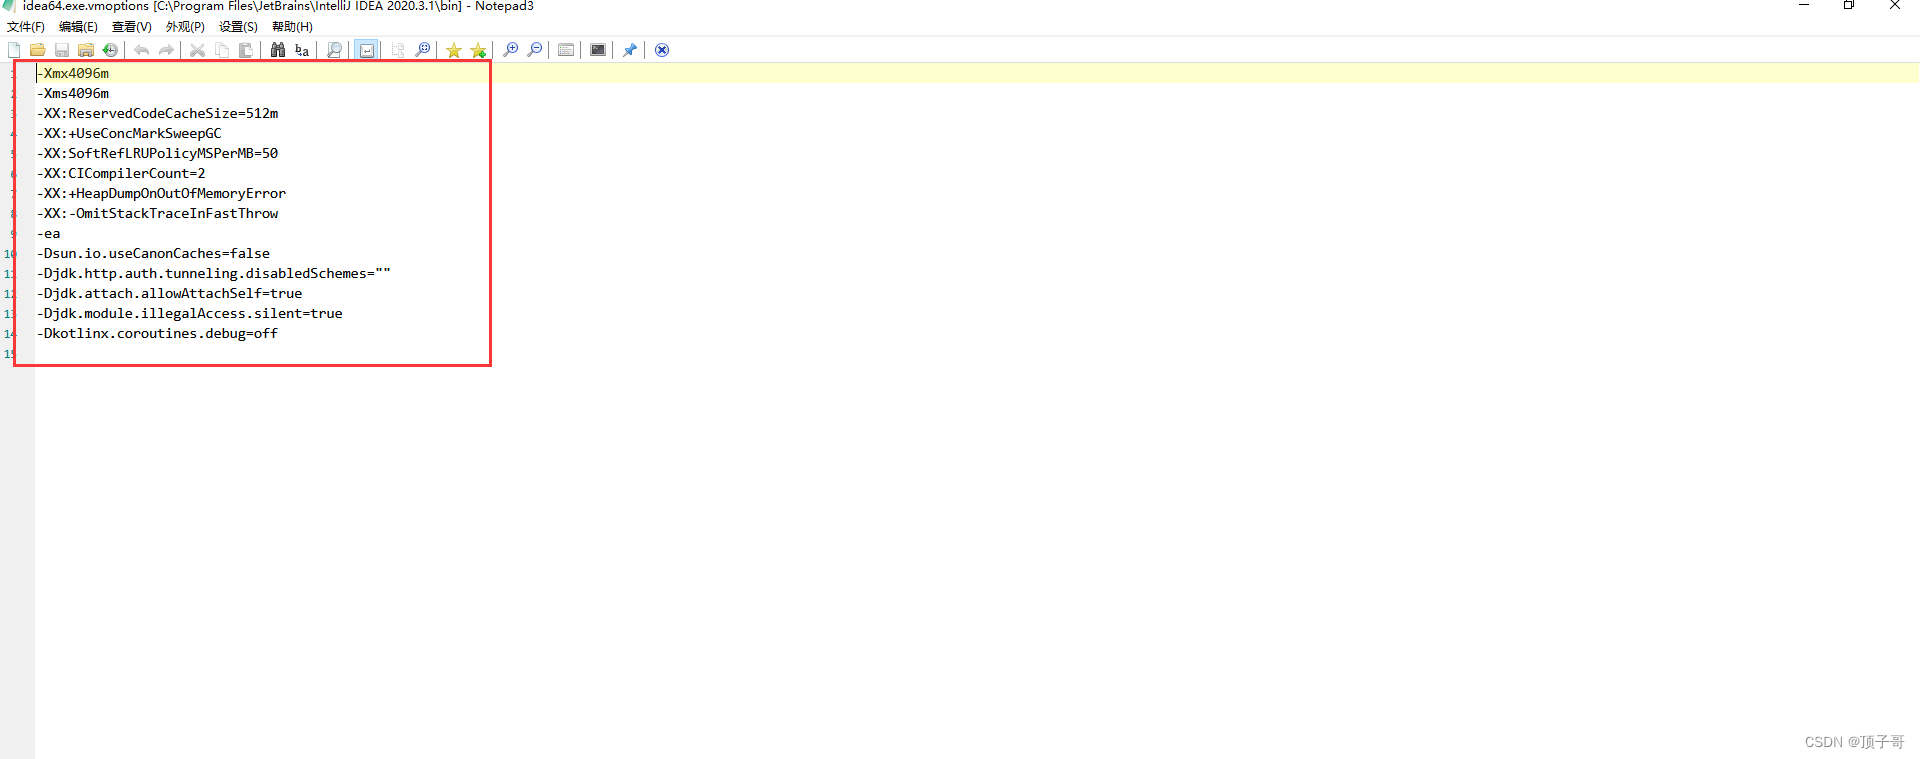This screenshot has width=1920, height=759.
Task: Toggle always-on-top pin icon
Action: [630, 50]
